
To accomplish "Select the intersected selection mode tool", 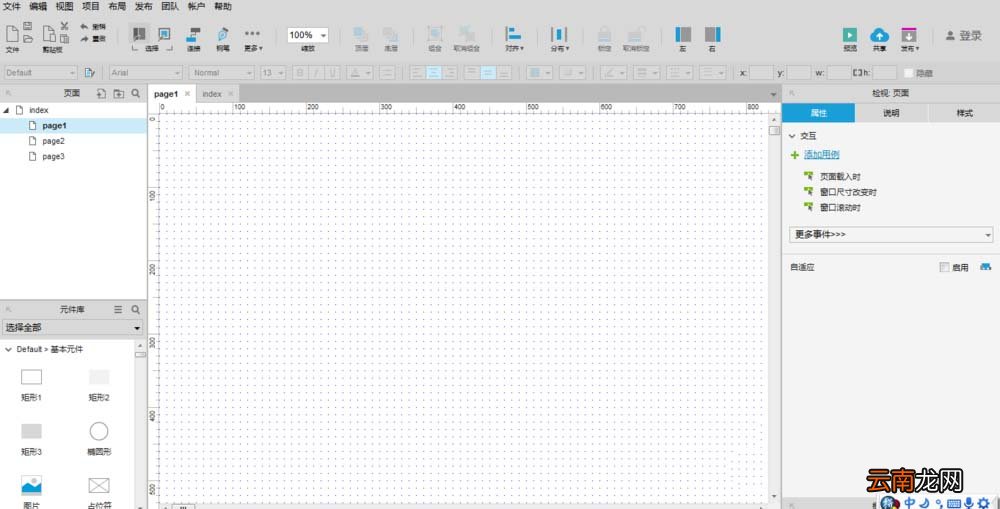I will [140, 34].
